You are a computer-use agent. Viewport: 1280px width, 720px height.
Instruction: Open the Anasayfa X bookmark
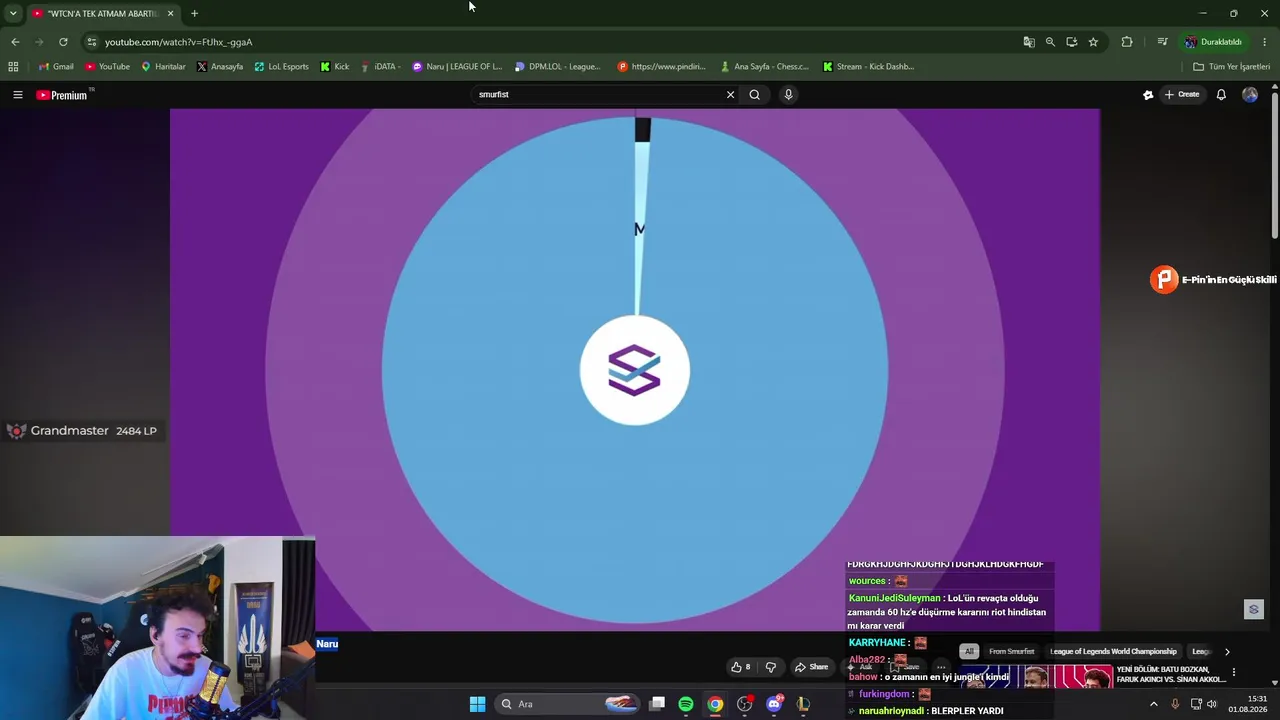pyautogui.click(x=220, y=67)
